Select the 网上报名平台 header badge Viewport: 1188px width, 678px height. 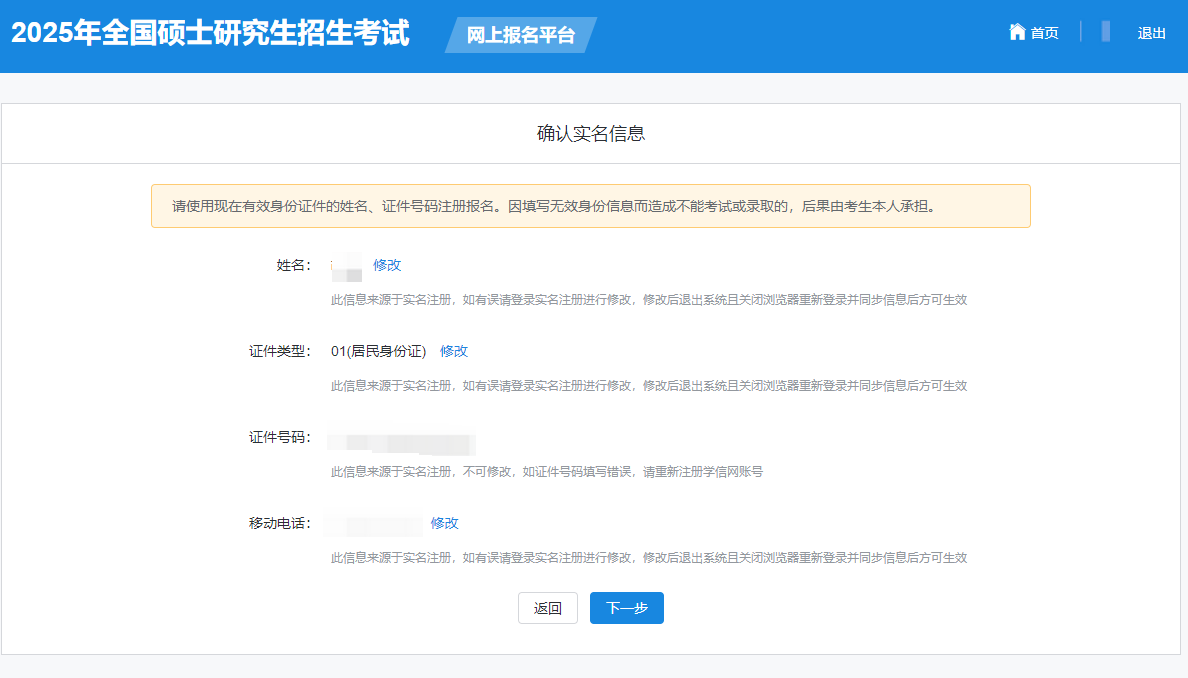coord(521,35)
